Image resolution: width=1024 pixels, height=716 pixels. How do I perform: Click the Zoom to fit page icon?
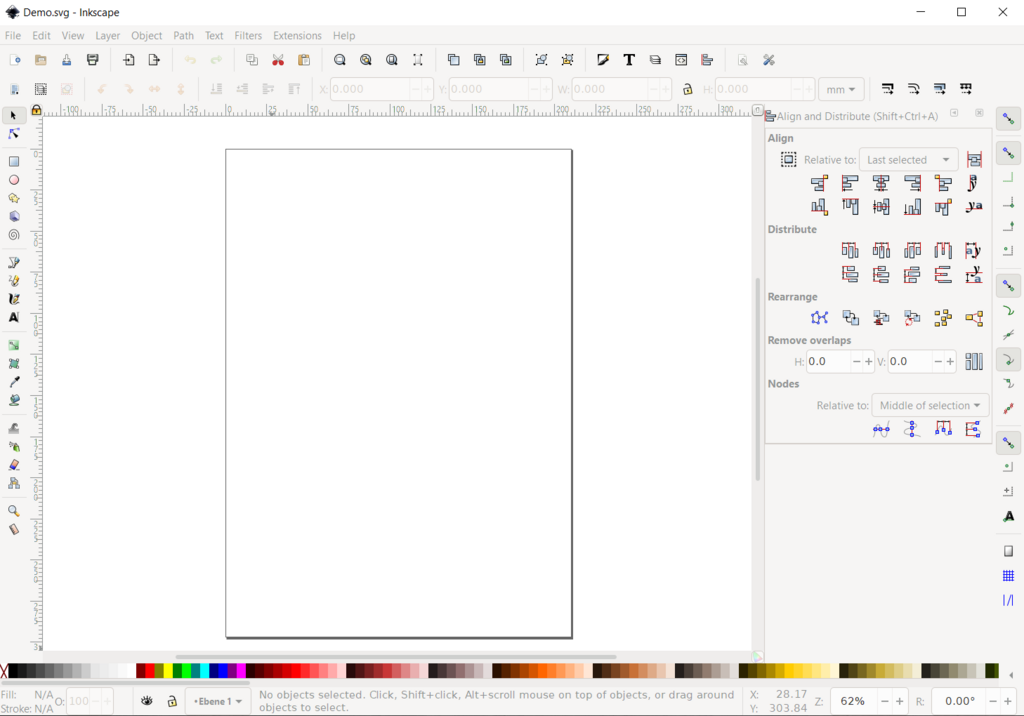(392, 60)
